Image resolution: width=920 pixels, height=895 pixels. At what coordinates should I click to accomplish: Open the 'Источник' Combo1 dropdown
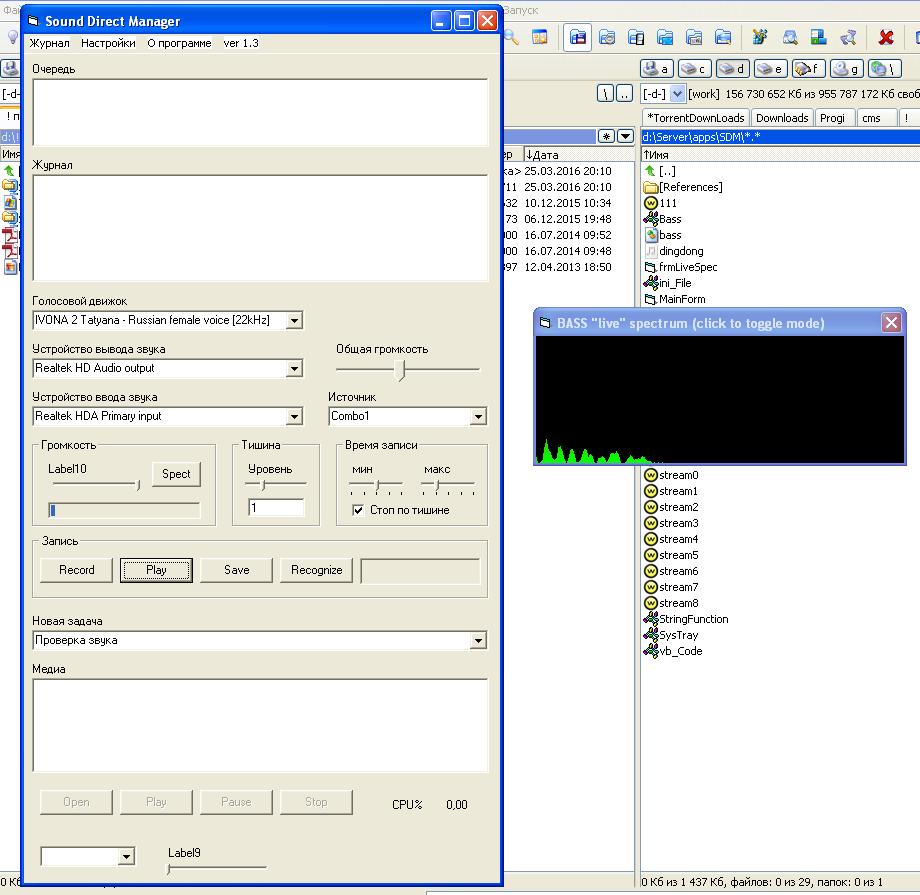[x=478, y=417]
